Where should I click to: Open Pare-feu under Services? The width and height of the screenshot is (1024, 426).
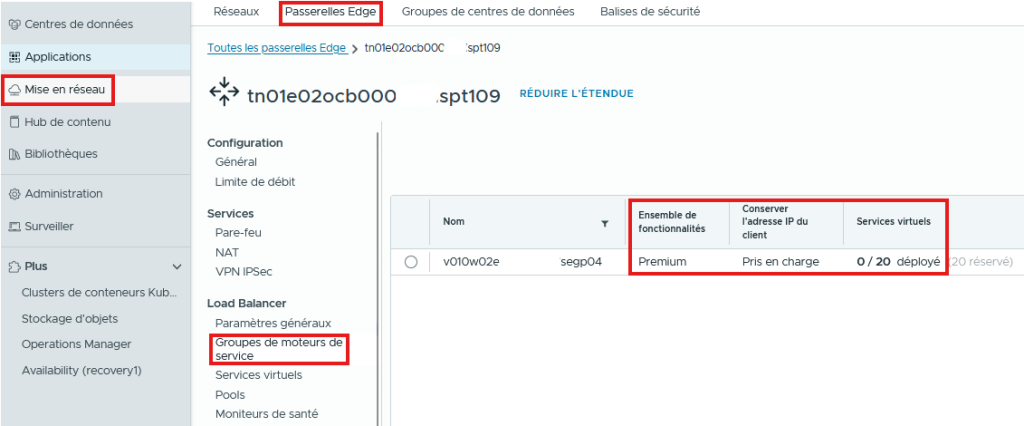coord(237,233)
